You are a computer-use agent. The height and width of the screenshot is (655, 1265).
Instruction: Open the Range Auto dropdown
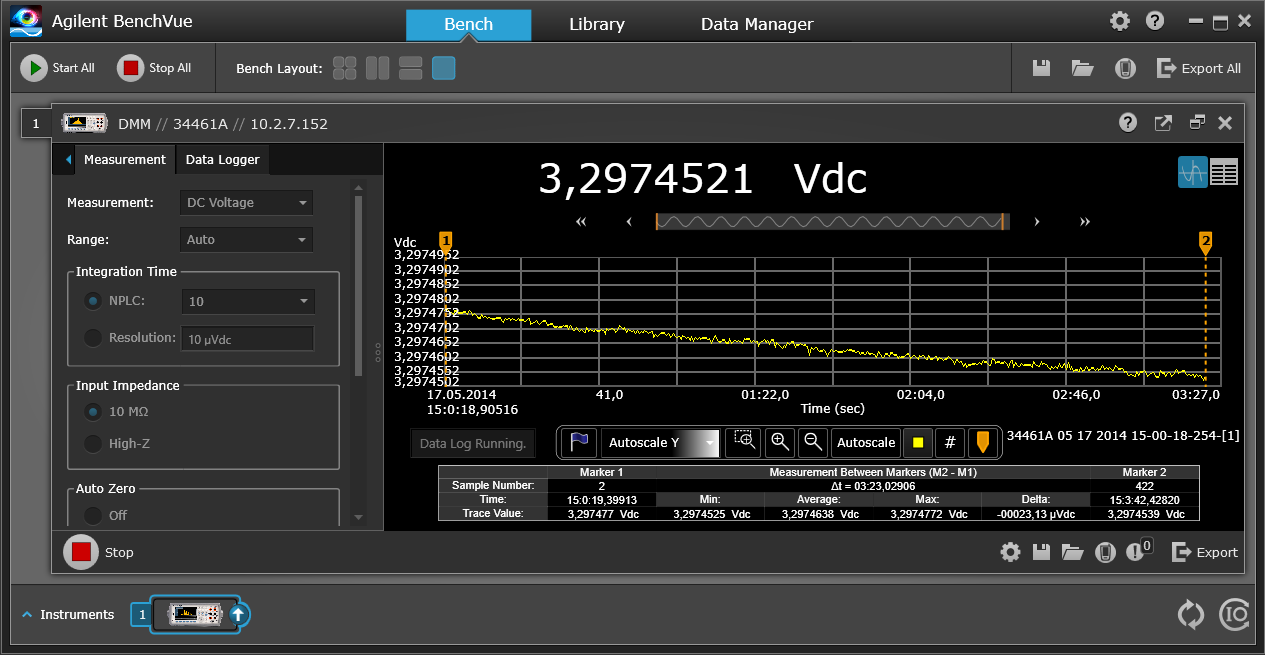click(246, 240)
